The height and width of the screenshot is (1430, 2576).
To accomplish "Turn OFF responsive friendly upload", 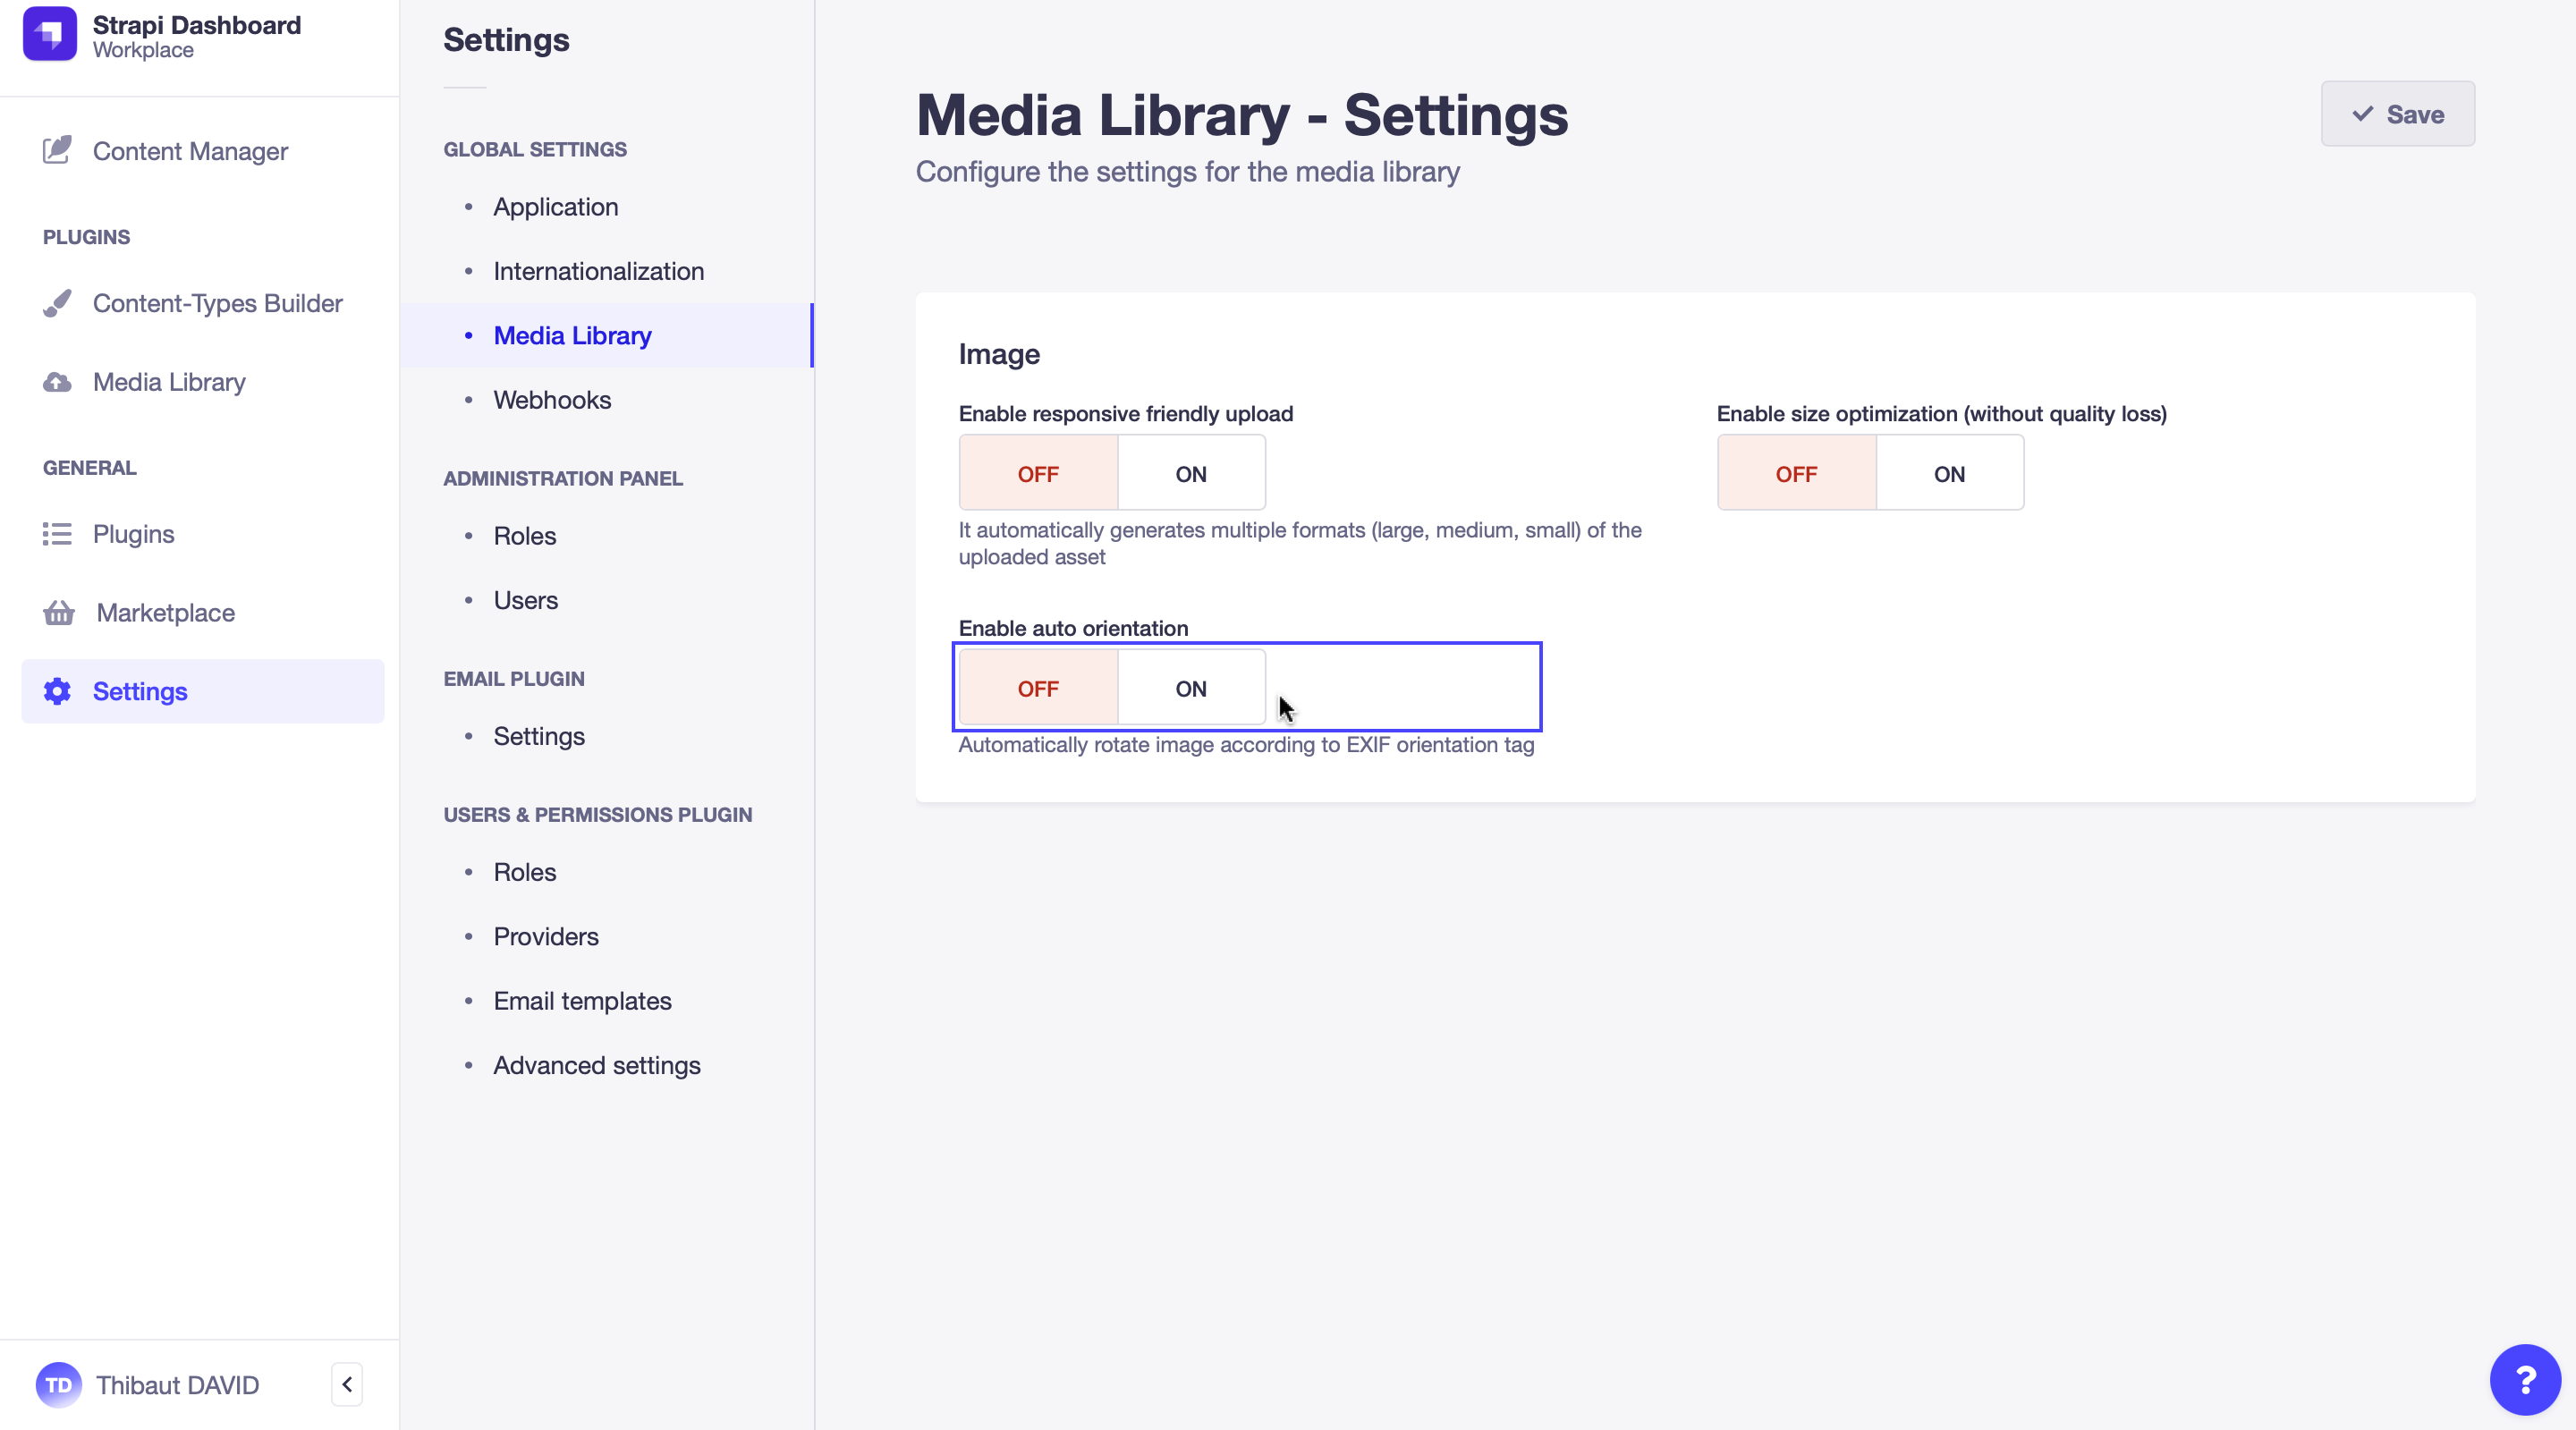I will [1038, 473].
